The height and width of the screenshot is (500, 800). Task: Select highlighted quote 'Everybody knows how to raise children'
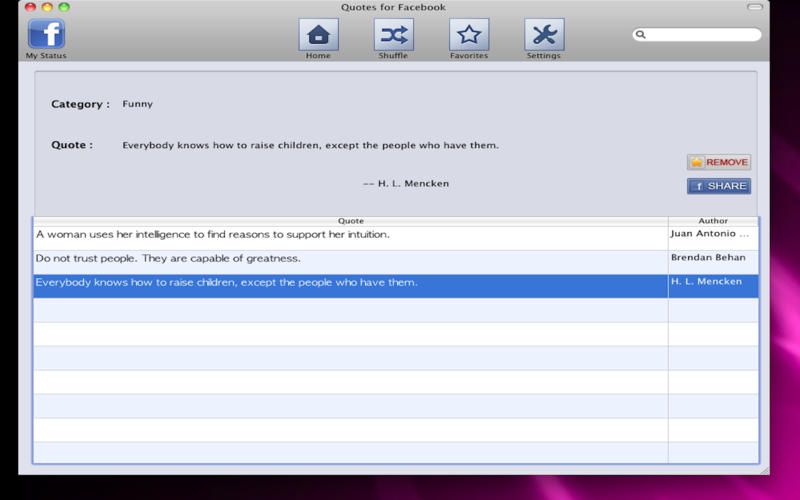[x=351, y=286]
